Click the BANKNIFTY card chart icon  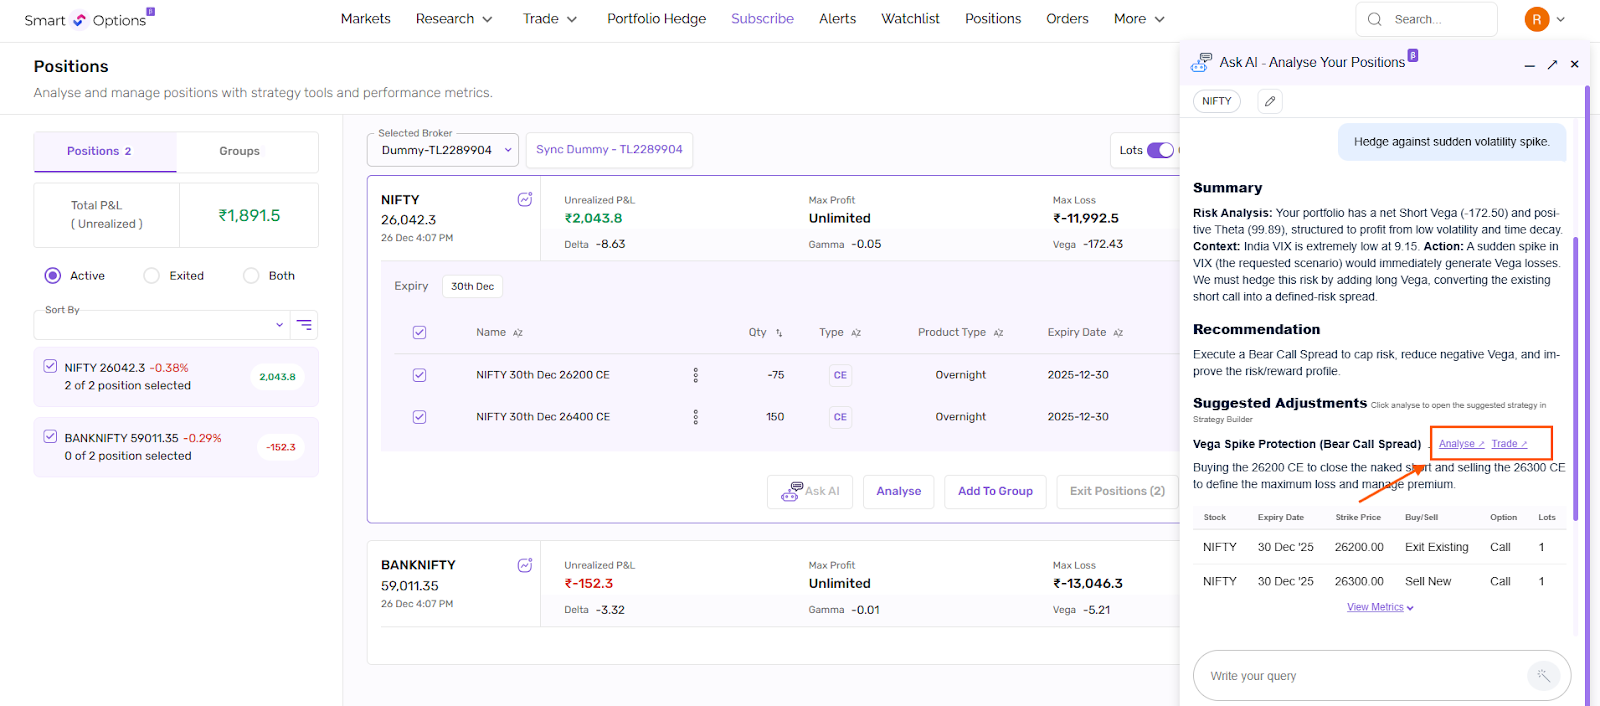[525, 565]
